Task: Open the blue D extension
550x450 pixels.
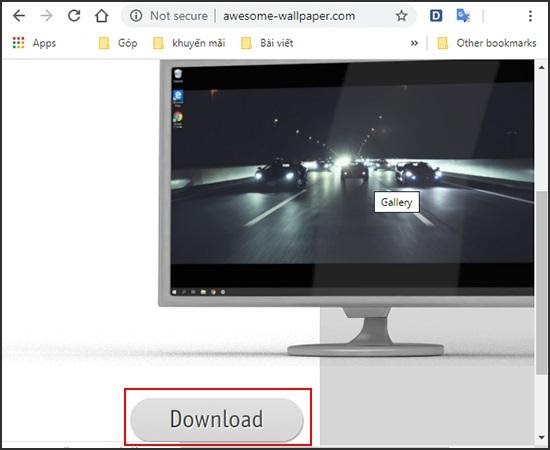Action: pos(436,16)
